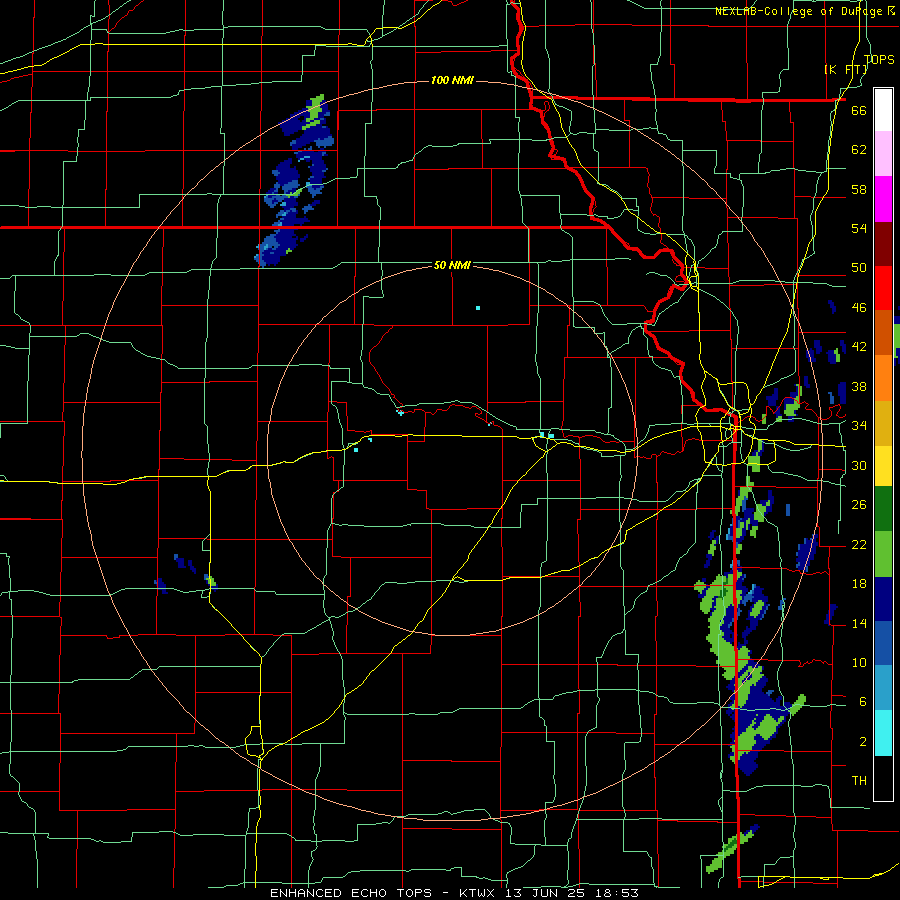The width and height of the screenshot is (900, 900).
Task: Click the "22" legend value
Action: (x=859, y=544)
